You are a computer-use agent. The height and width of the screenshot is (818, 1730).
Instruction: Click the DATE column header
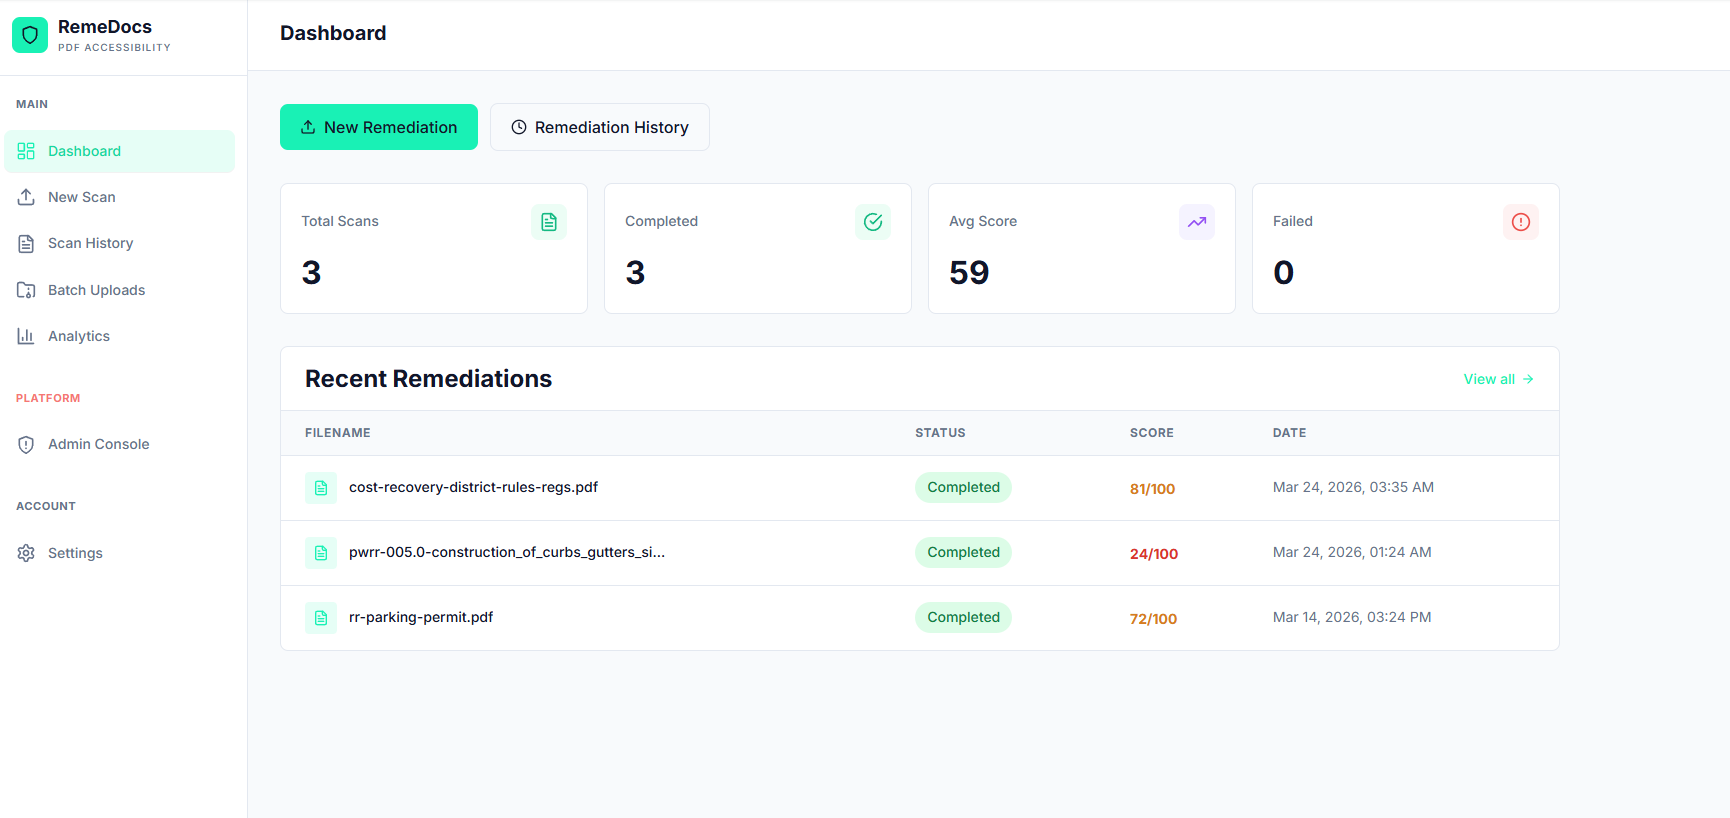point(1289,433)
